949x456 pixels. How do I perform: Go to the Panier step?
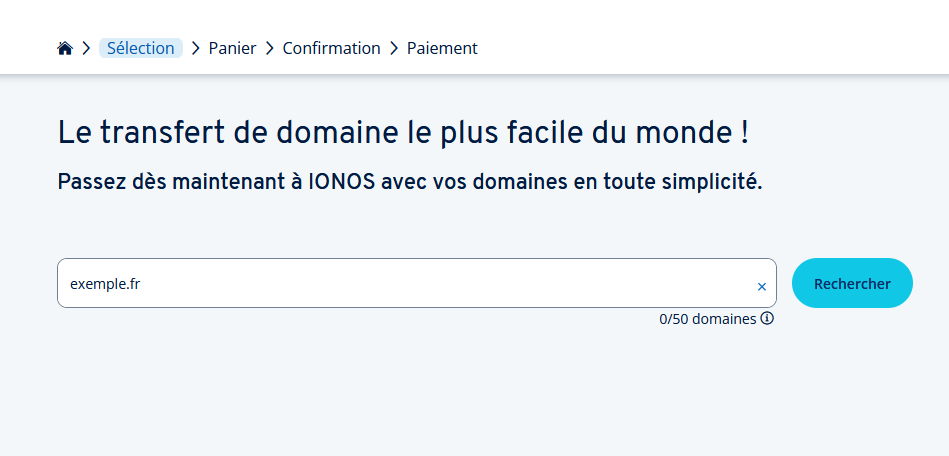pos(232,48)
